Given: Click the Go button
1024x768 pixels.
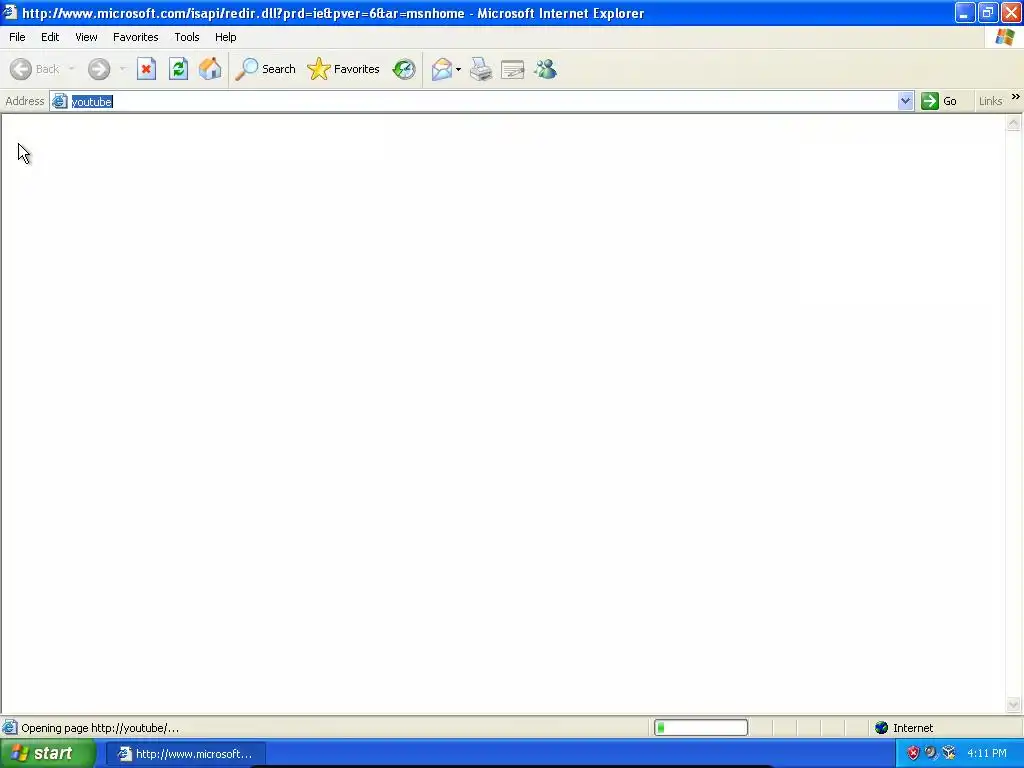Looking at the screenshot, I should click(x=939, y=101).
